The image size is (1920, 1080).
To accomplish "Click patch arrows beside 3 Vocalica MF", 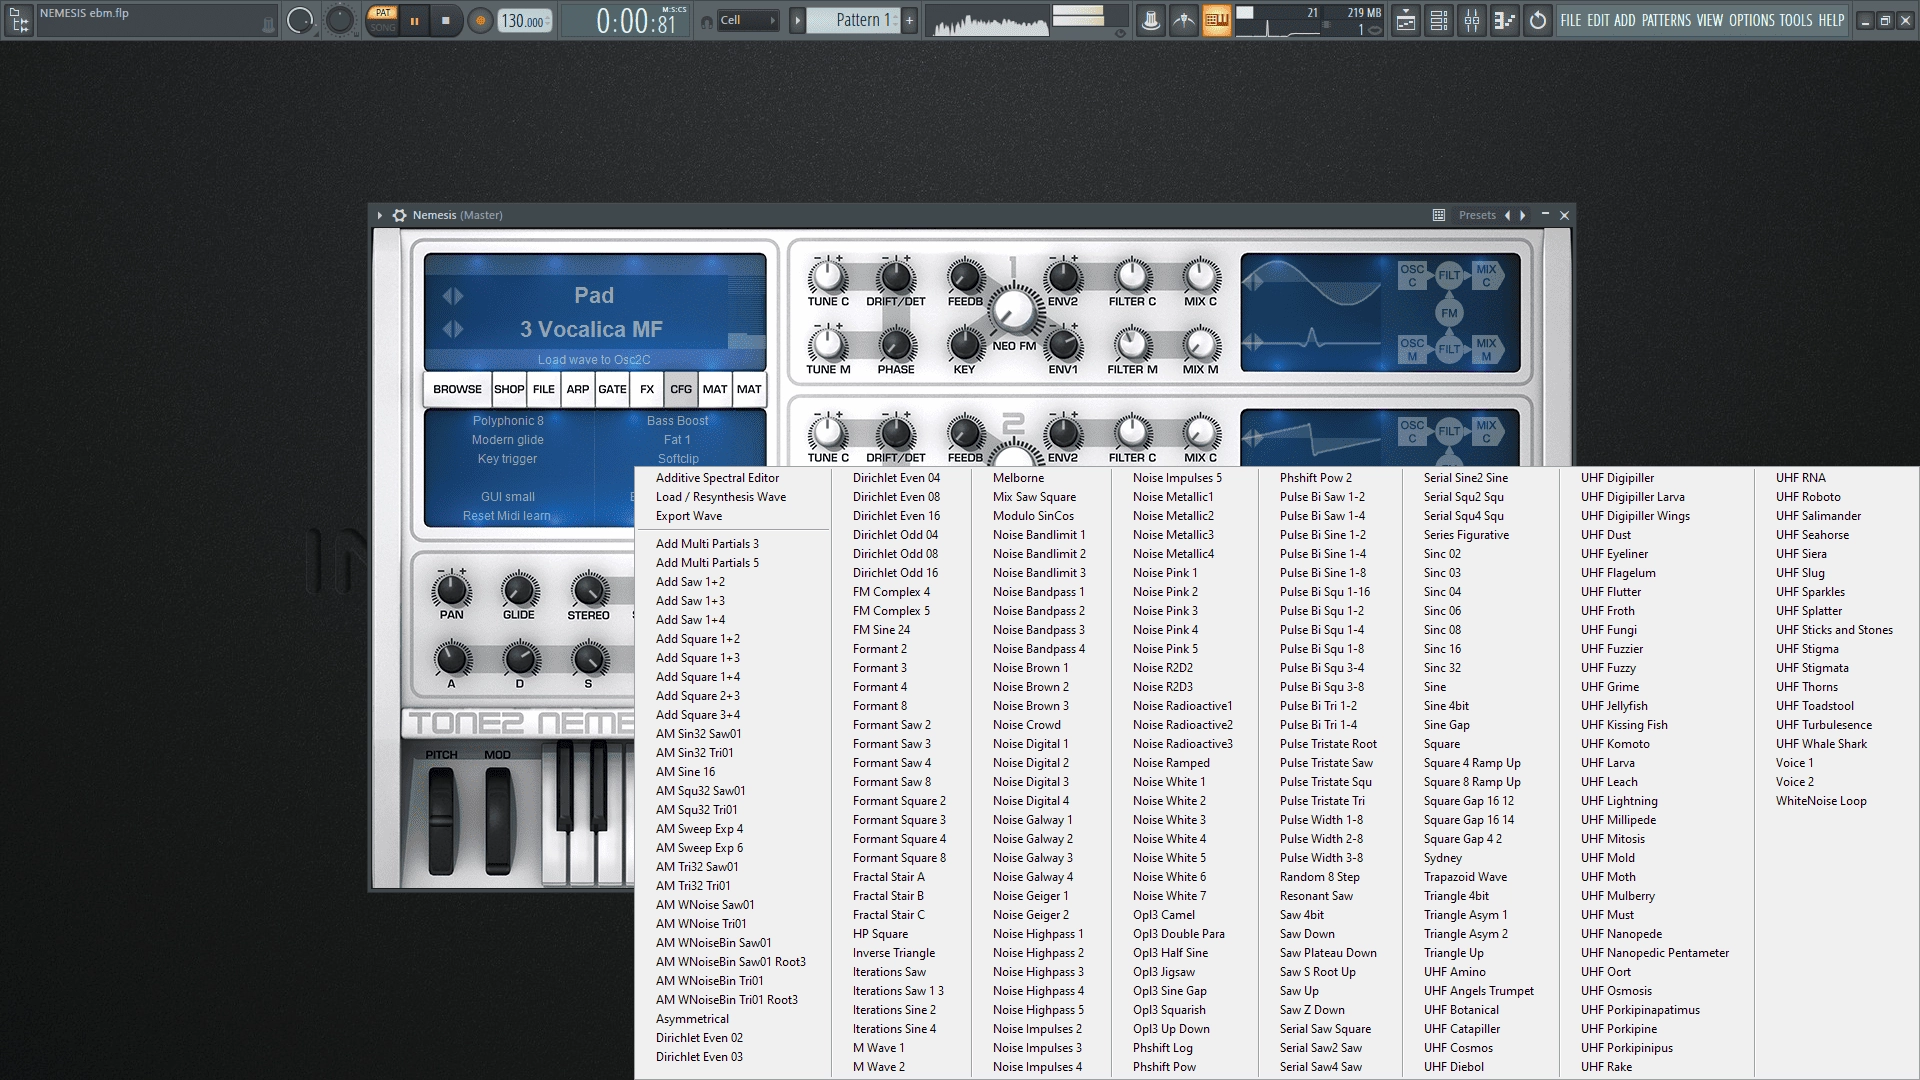I will click(453, 329).
